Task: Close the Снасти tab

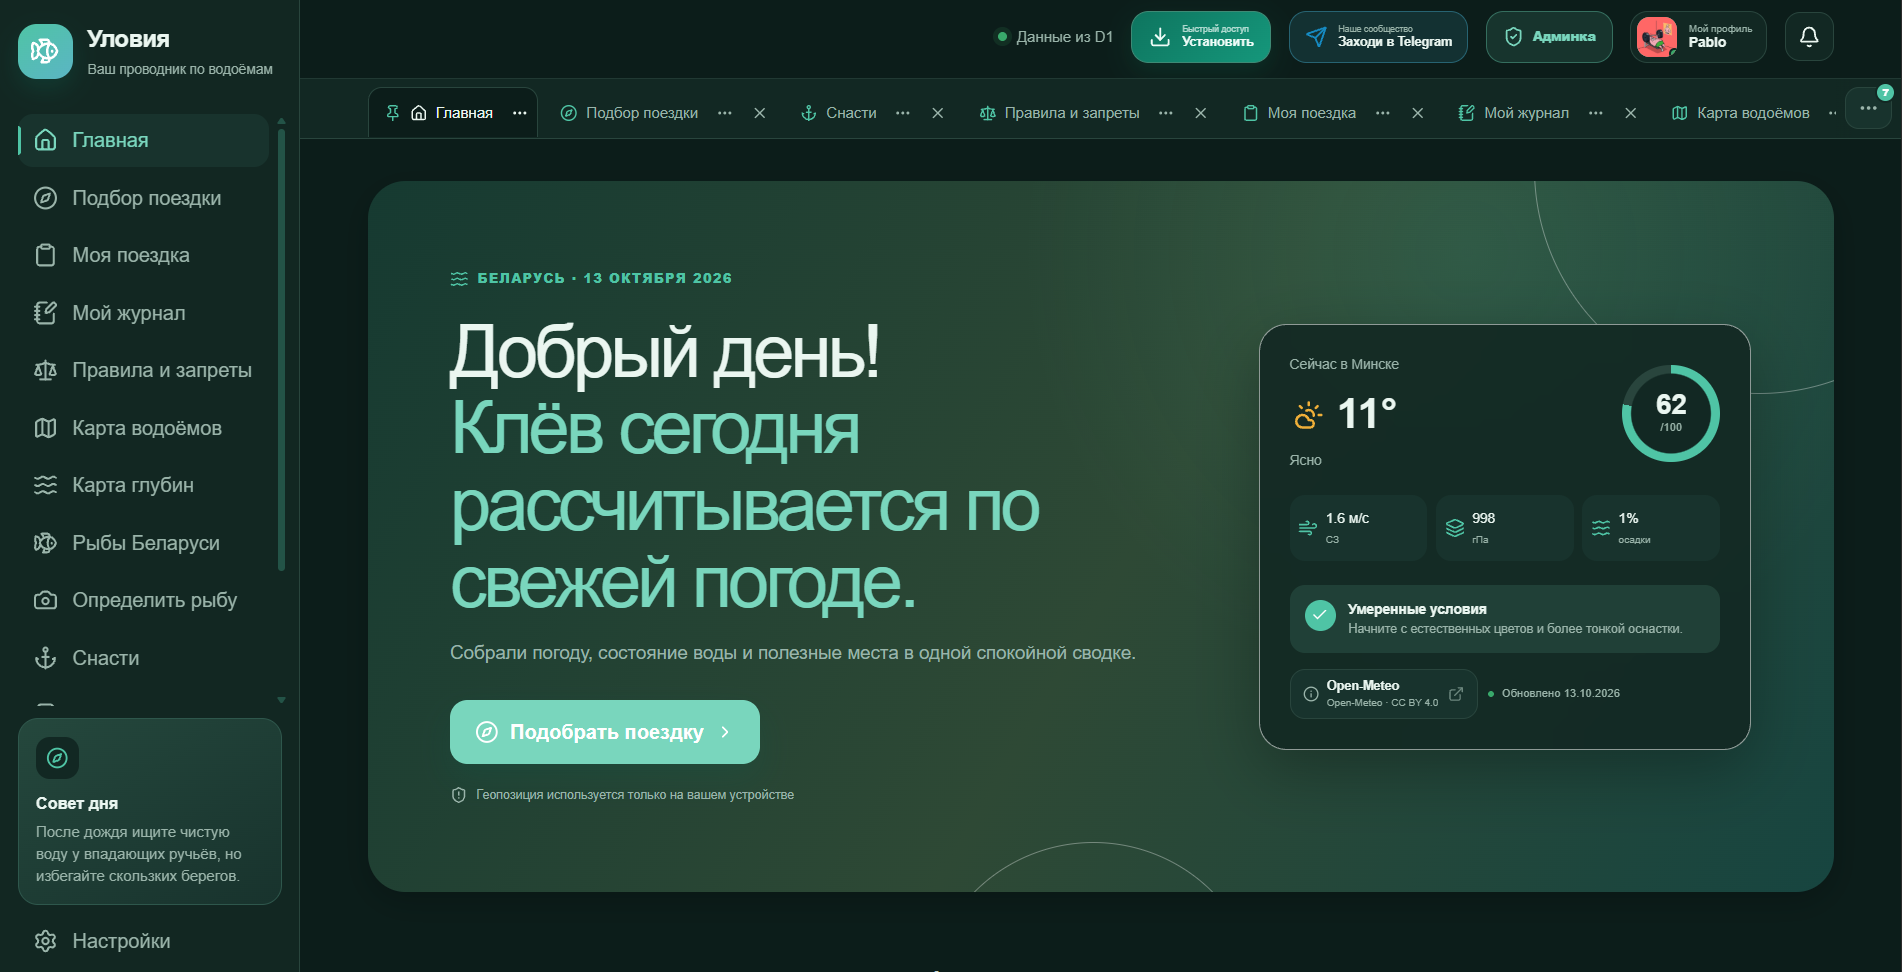Action: pyautogui.click(x=938, y=113)
